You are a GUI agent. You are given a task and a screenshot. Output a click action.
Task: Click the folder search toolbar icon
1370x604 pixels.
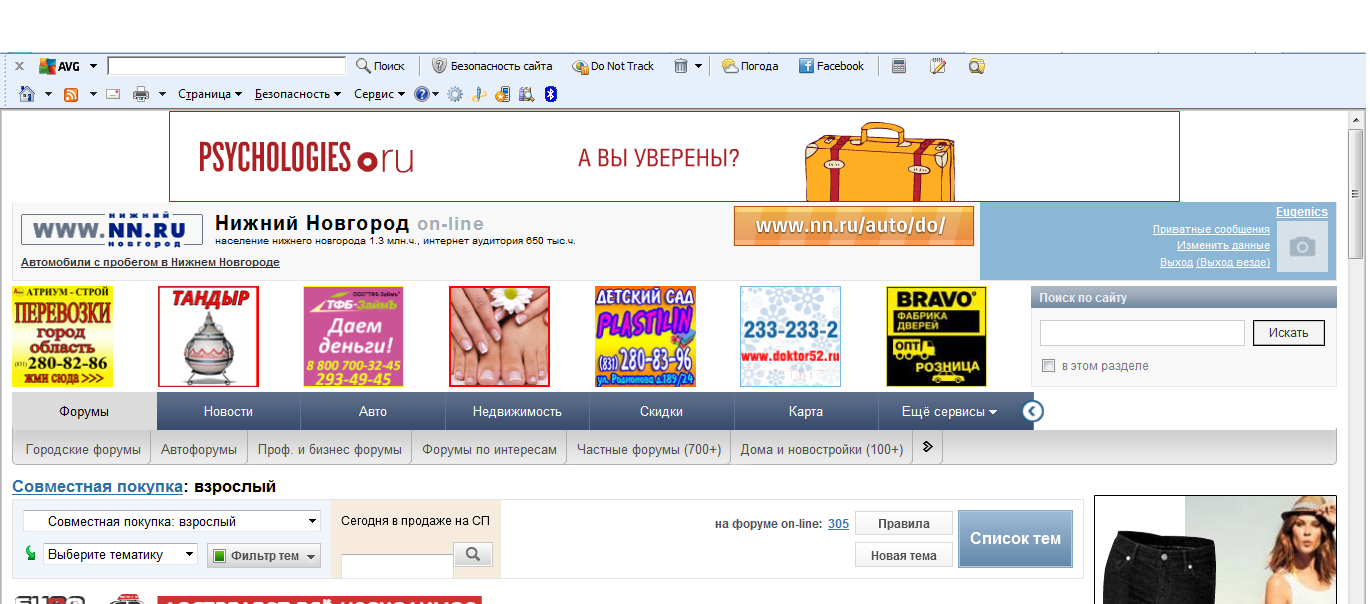[x=977, y=66]
